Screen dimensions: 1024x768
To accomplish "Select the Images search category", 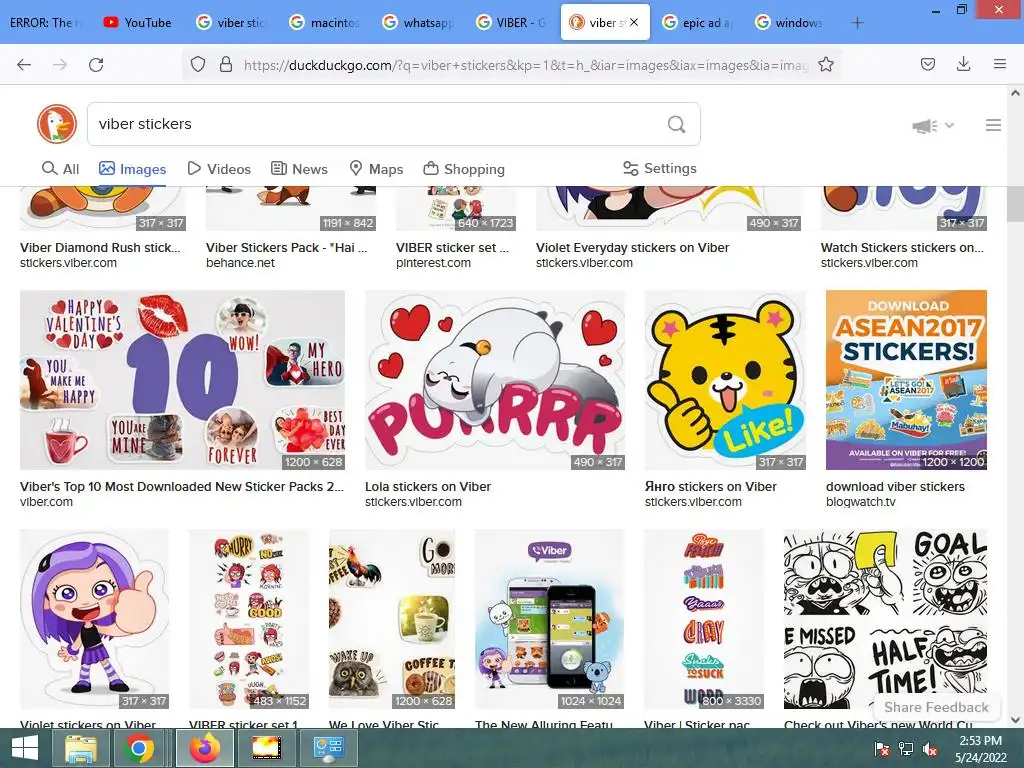I will pos(133,169).
